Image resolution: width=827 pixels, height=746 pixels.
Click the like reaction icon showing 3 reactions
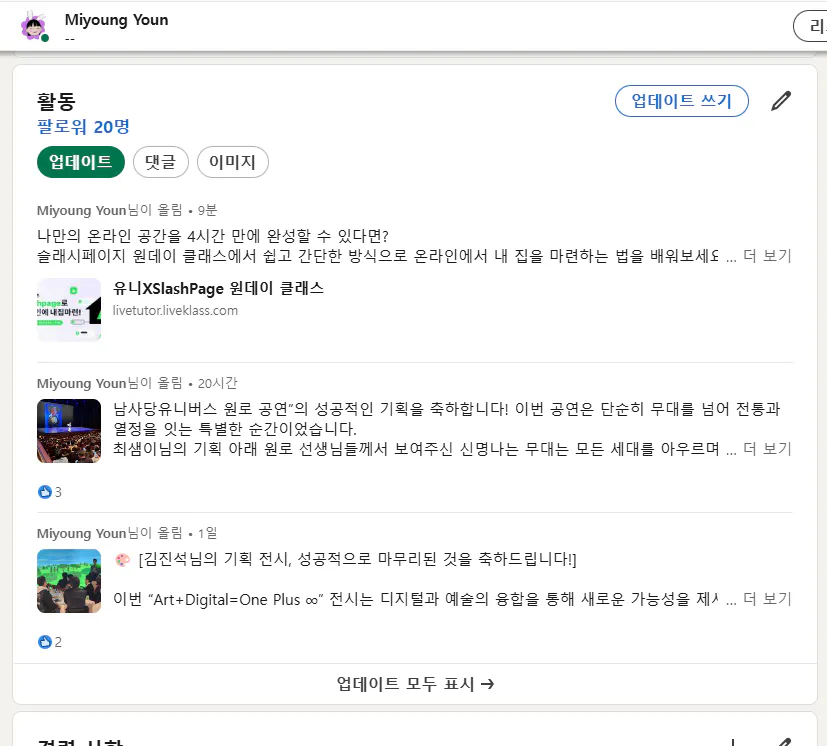45,492
